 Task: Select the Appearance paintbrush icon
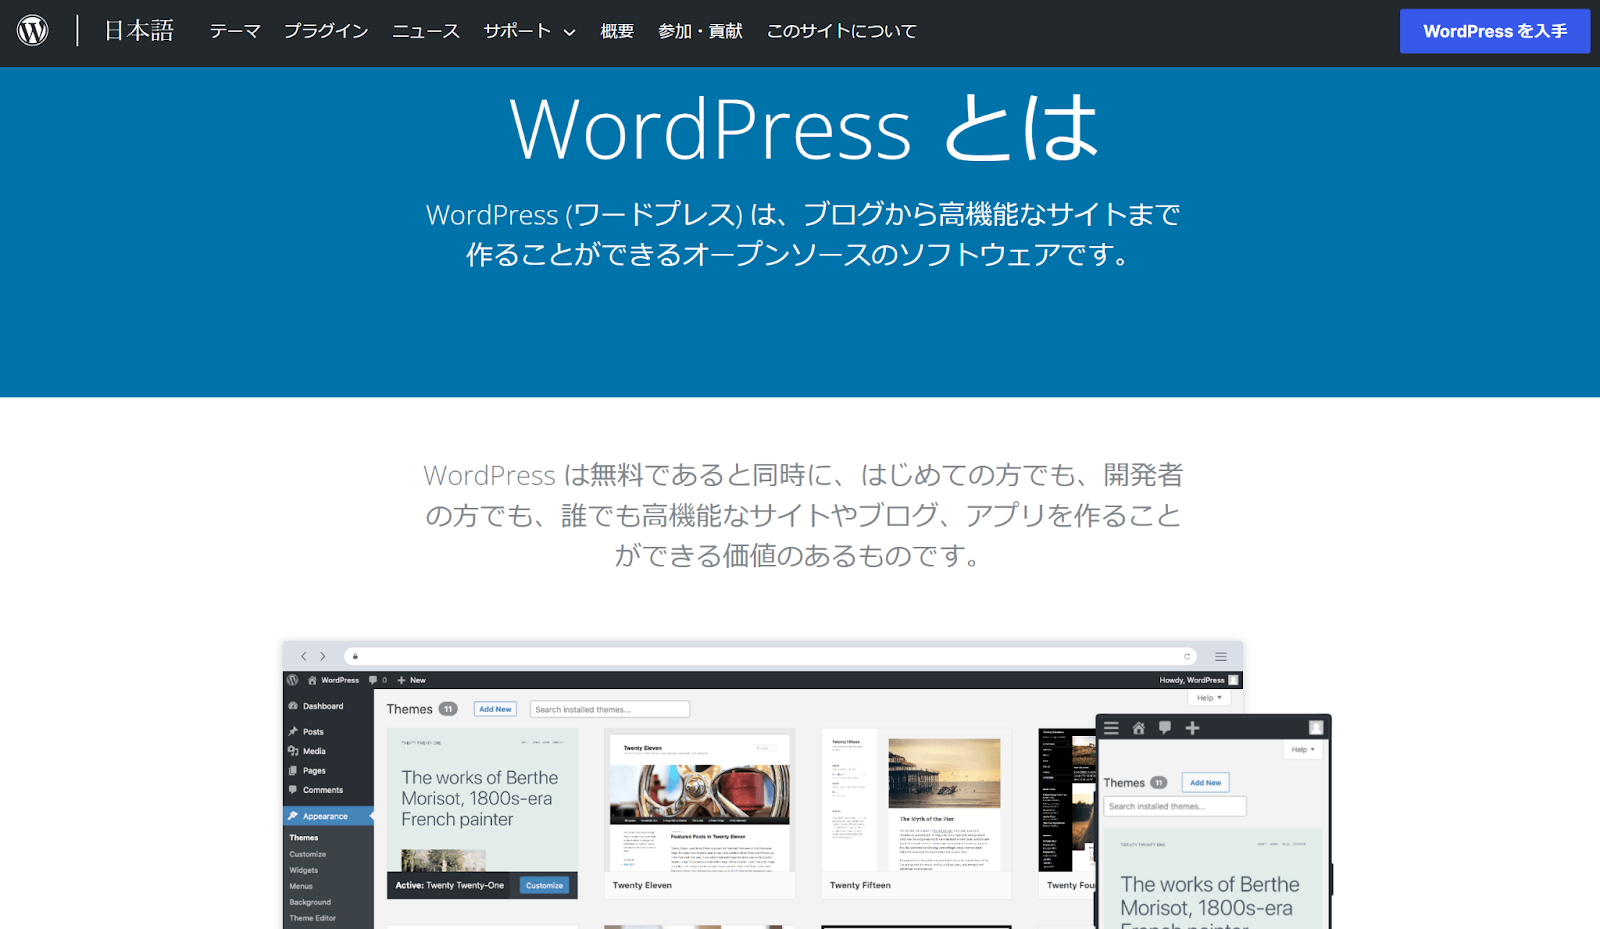[292, 816]
